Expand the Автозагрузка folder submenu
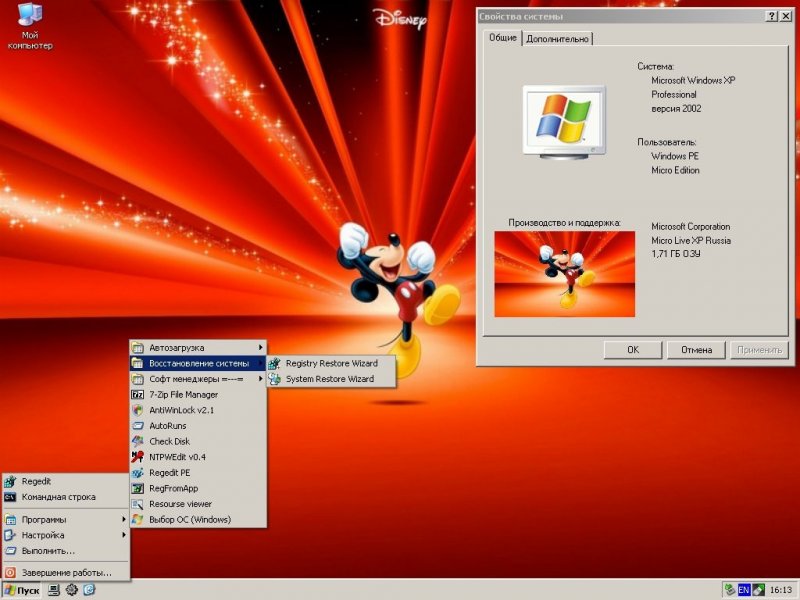The image size is (800, 600). tap(198, 348)
